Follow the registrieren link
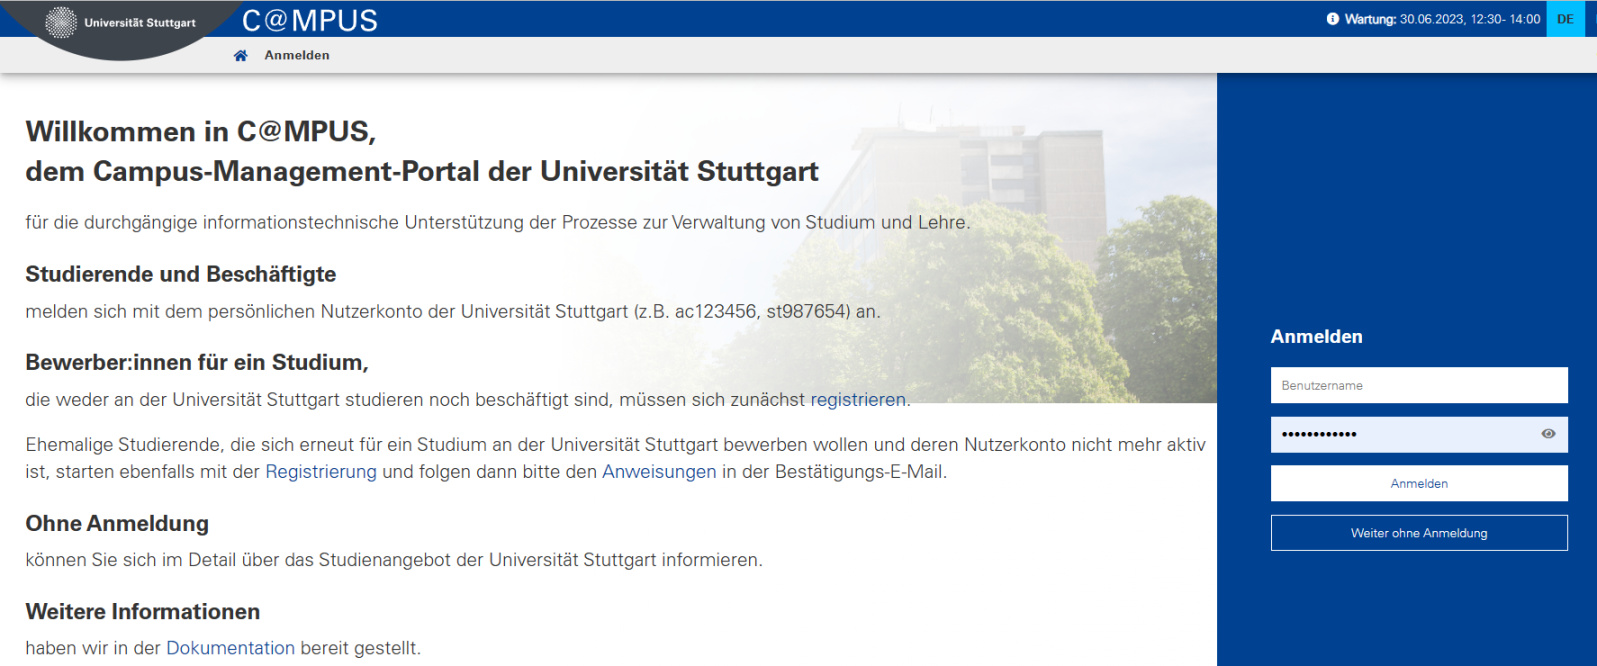 (858, 400)
